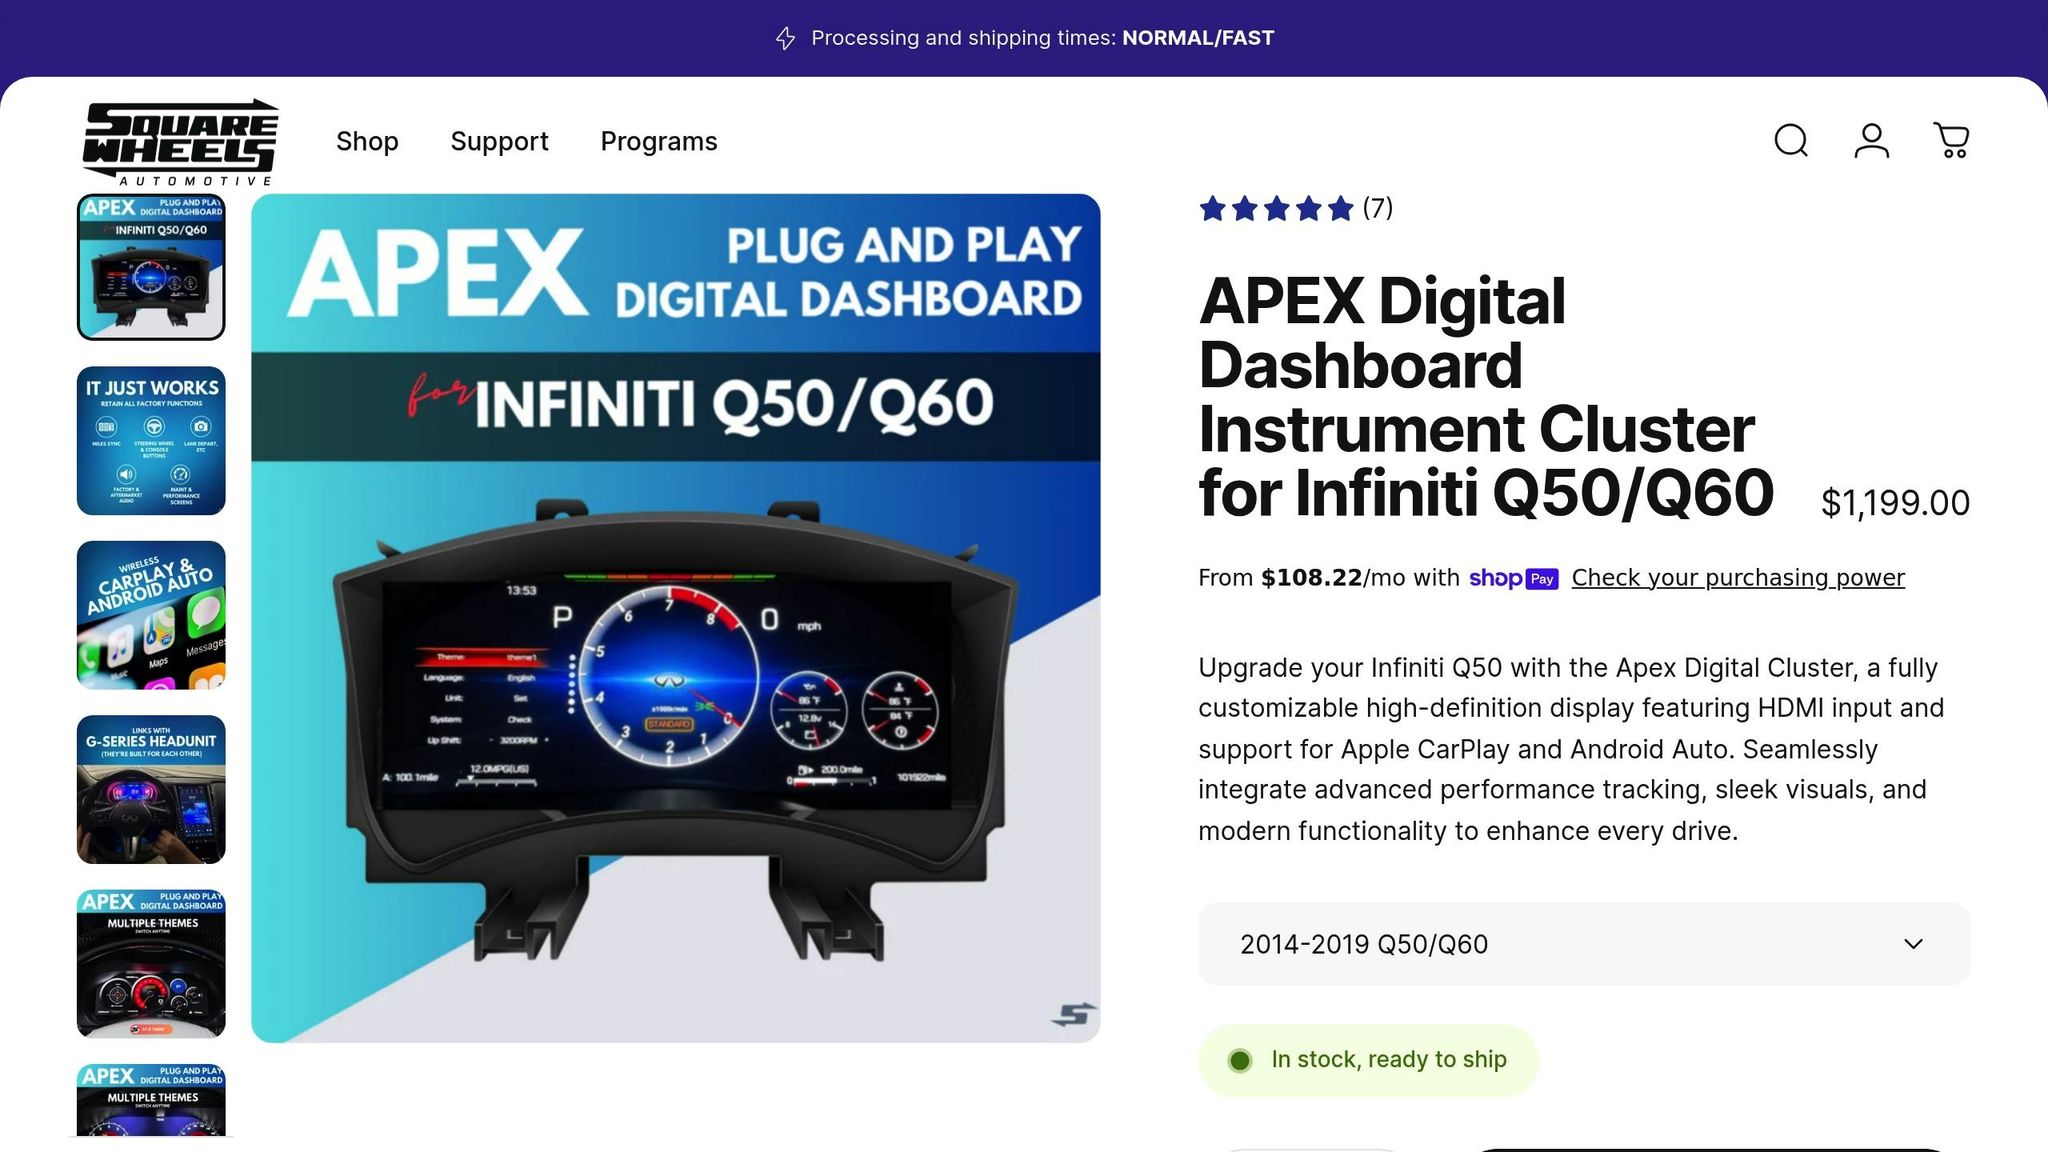Click the product title APEX Digital Dashboard
This screenshot has width=2048, height=1152.
(x=1486, y=397)
